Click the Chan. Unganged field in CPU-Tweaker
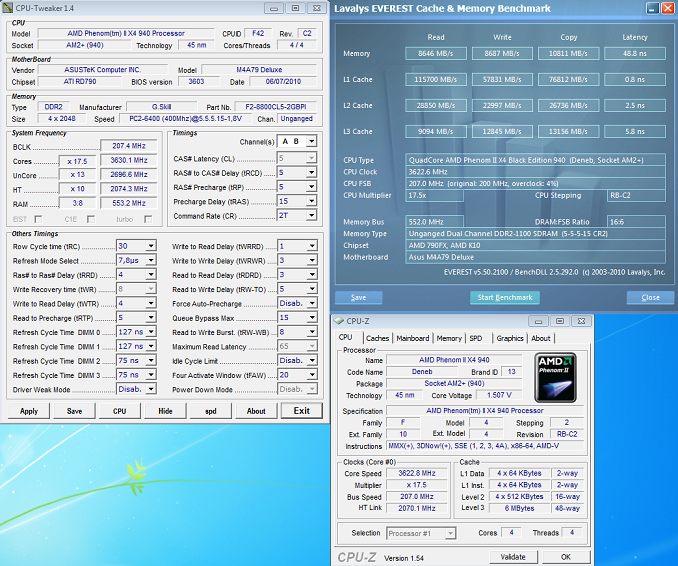This screenshot has height=566, width=678. click(x=297, y=118)
